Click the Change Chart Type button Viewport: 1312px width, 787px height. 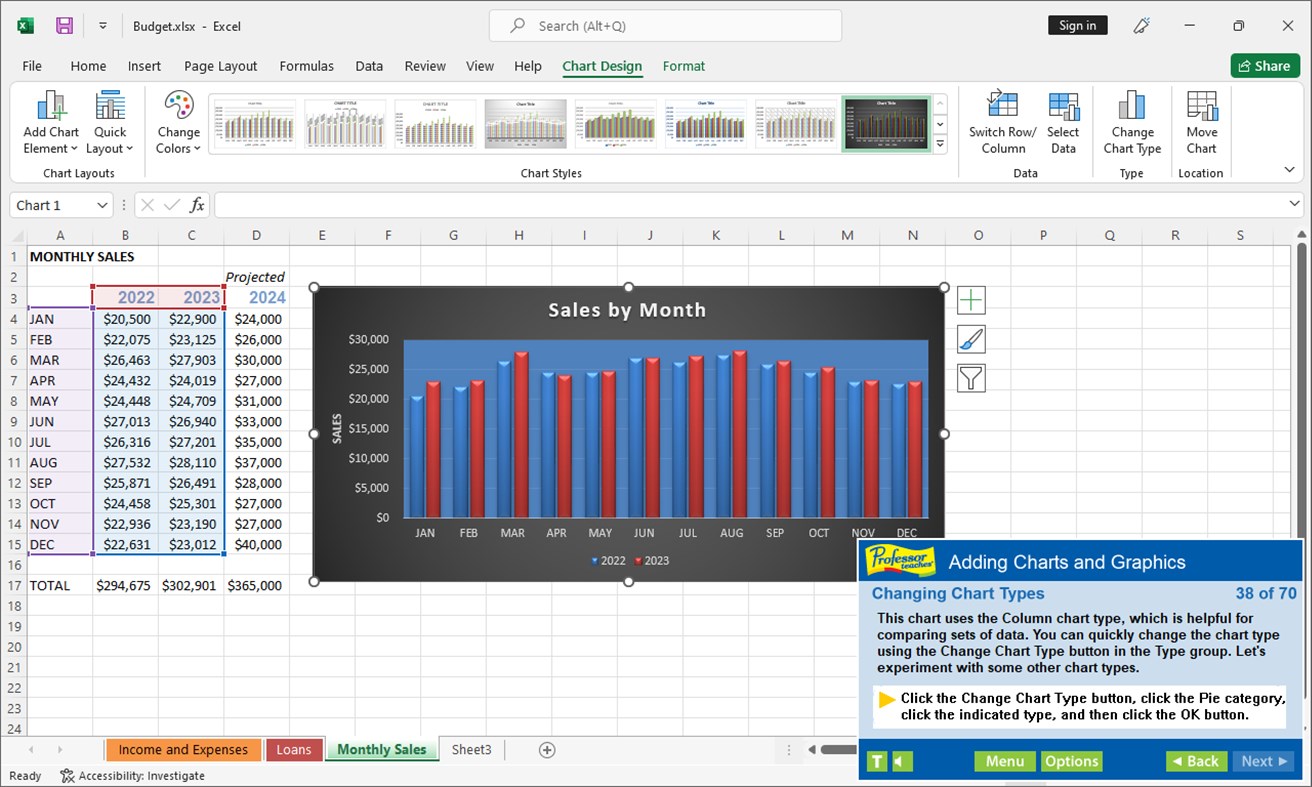coord(1131,120)
